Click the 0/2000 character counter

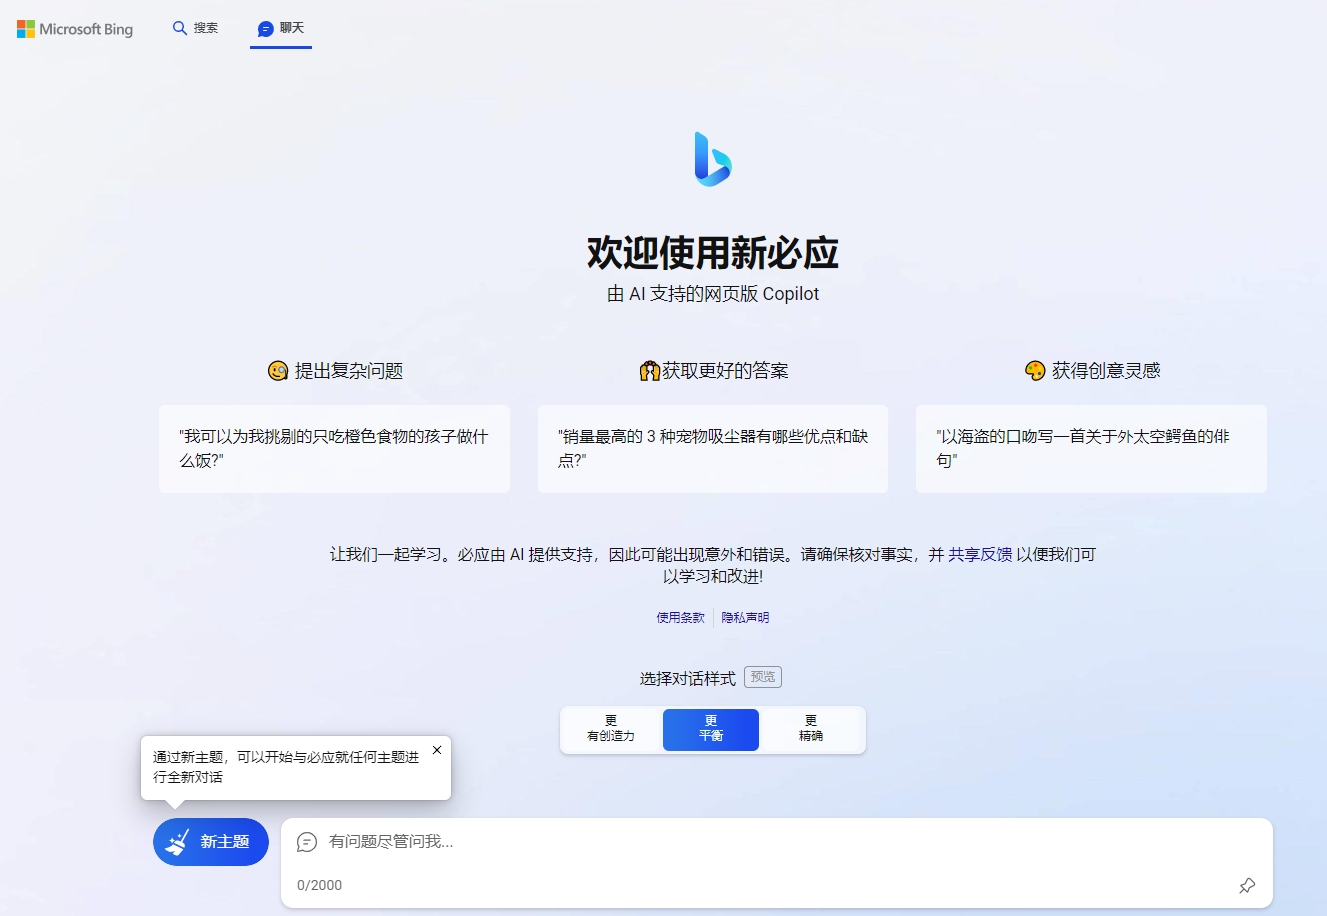pyautogui.click(x=320, y=885)
